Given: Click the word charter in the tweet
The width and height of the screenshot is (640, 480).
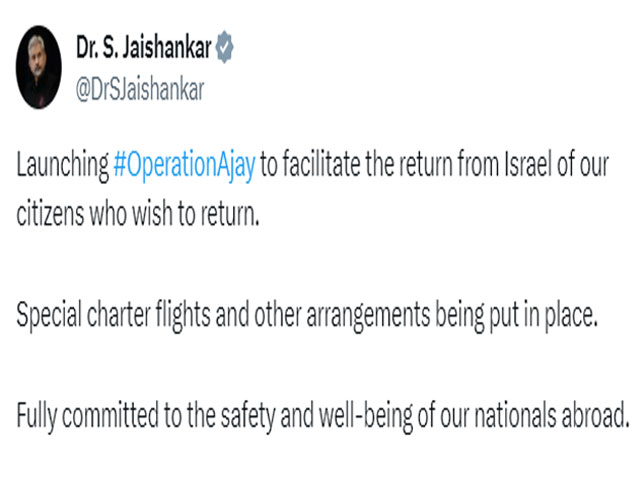Looking at the screenshot, I should click(x=119, y=314).
